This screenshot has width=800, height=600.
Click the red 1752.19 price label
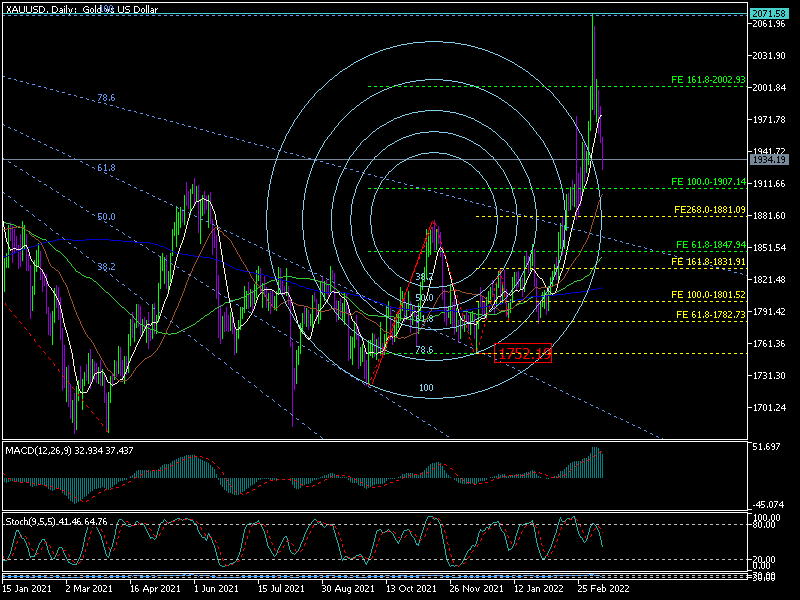523,354
